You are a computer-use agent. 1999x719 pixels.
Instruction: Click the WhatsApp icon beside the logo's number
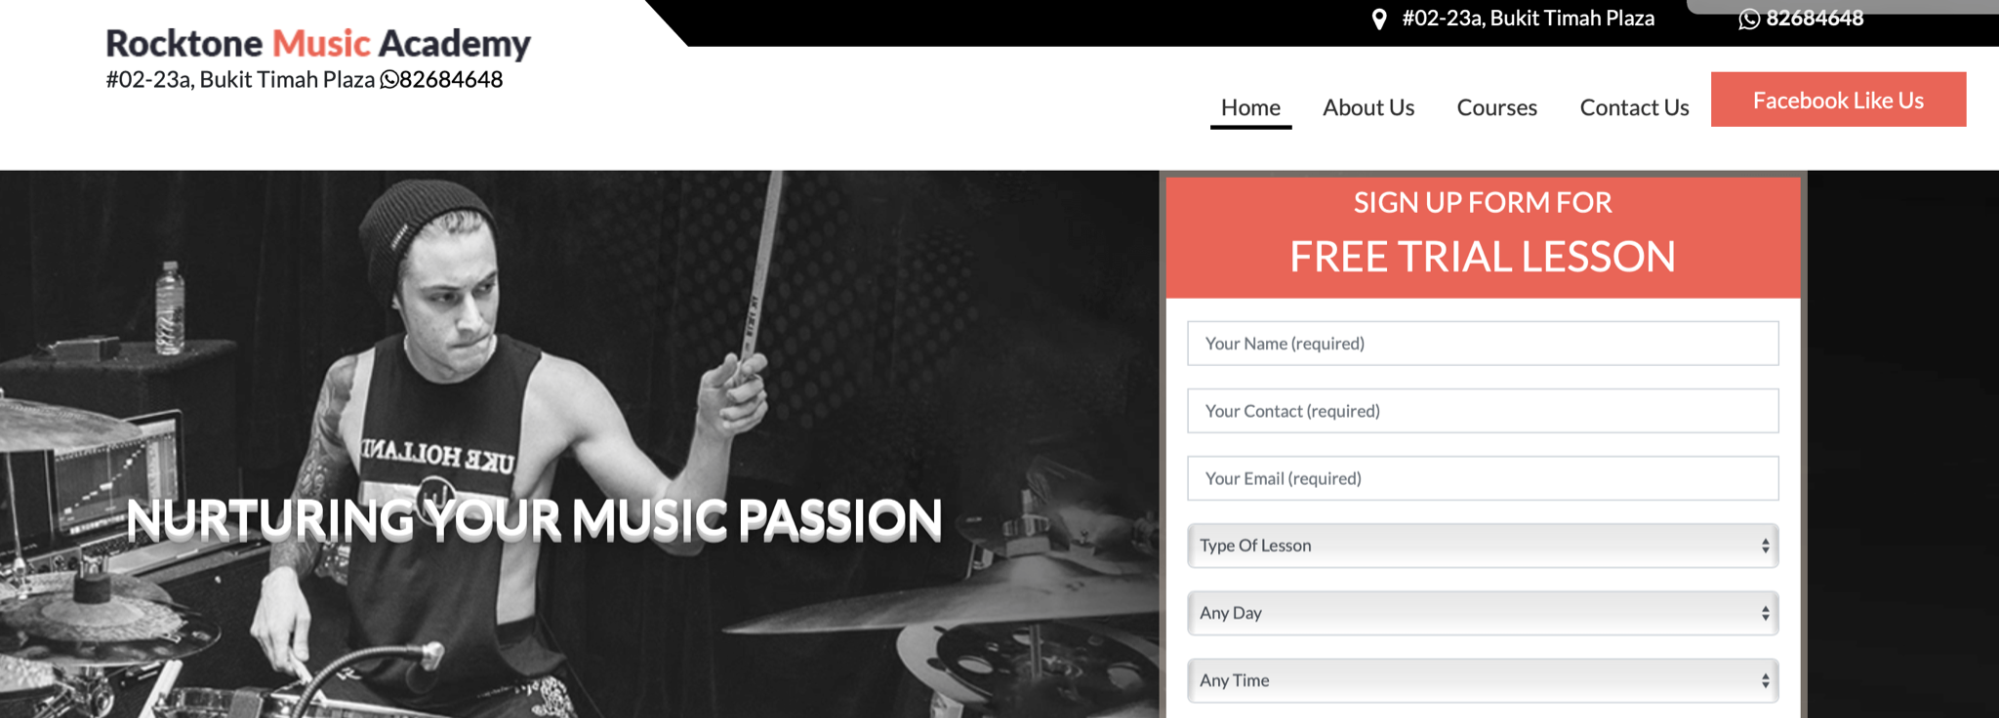tap(389, 80)
